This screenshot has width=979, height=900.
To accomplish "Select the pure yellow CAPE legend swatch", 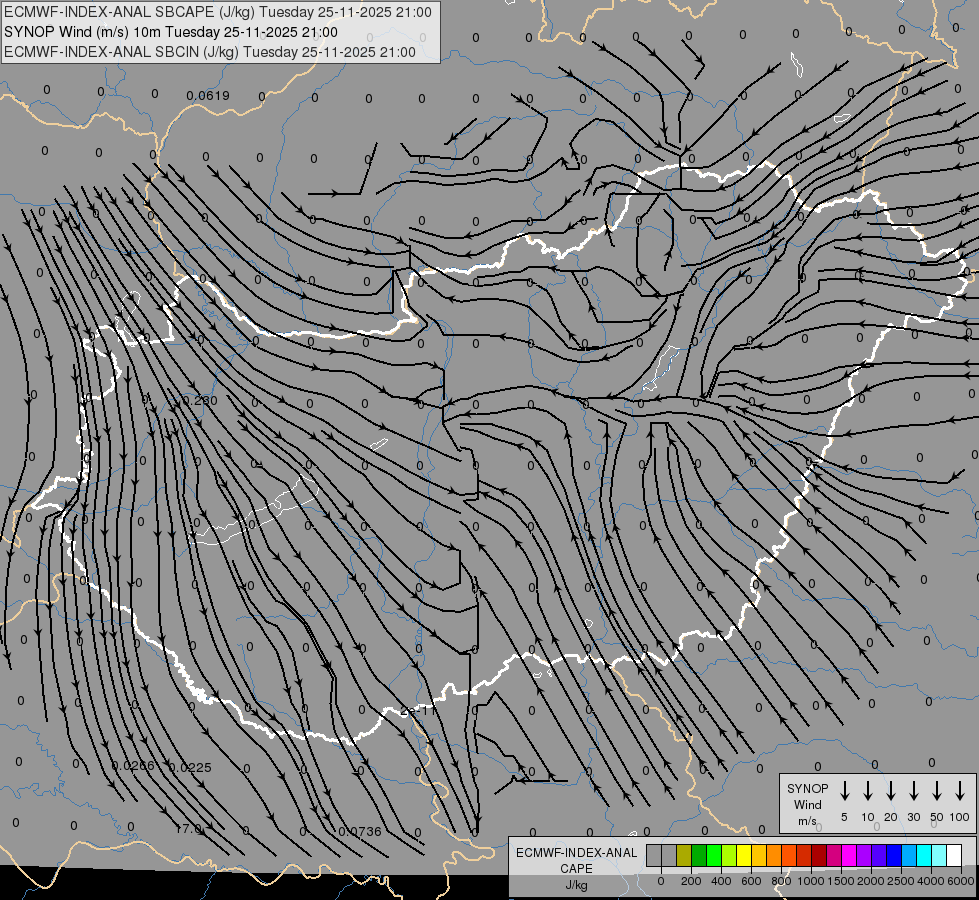I will 744,855.
